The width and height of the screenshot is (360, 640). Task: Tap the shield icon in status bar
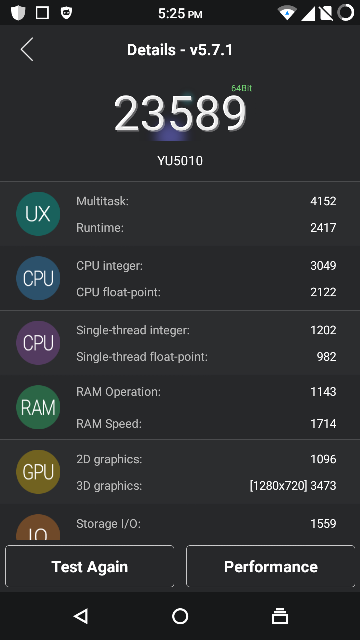[x=18, y=13]
